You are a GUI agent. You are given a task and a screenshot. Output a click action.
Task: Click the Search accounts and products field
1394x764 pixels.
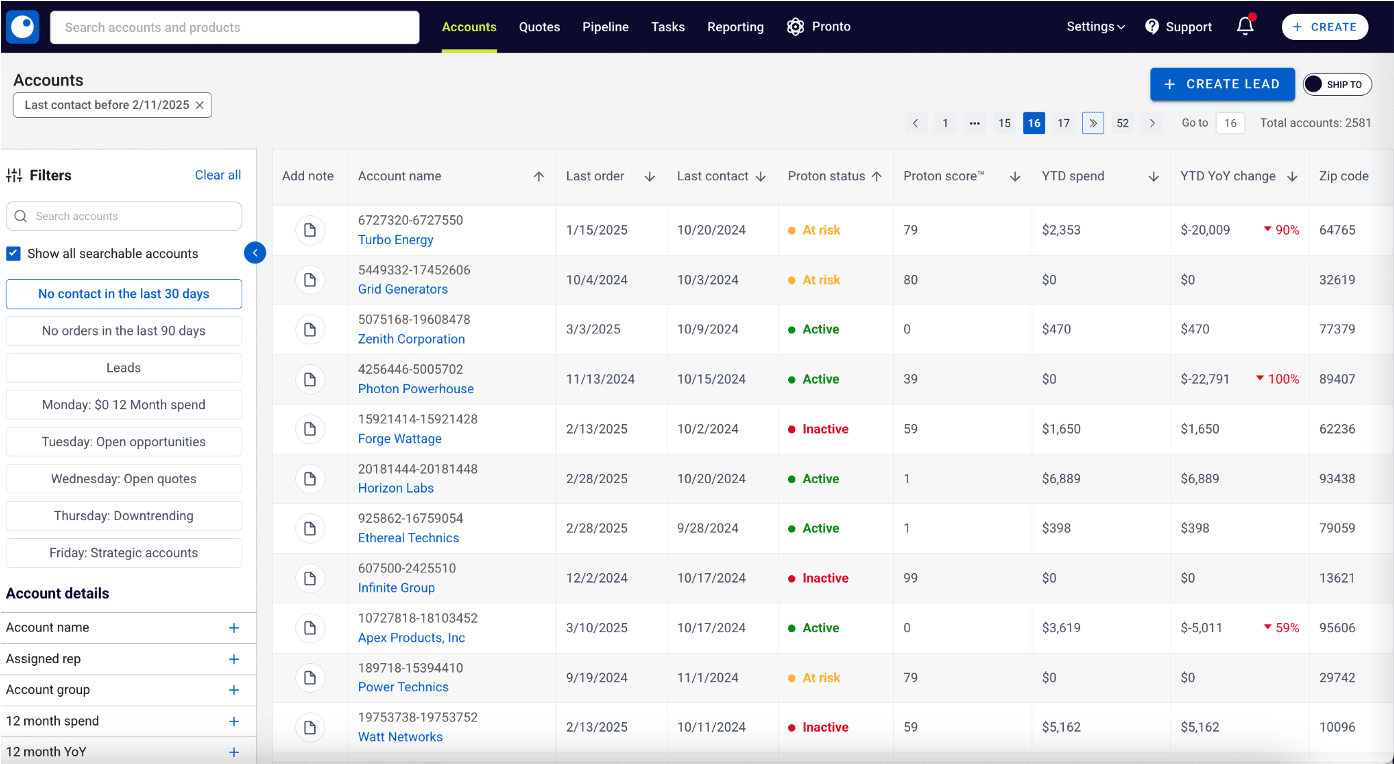[x=235, y=27]
